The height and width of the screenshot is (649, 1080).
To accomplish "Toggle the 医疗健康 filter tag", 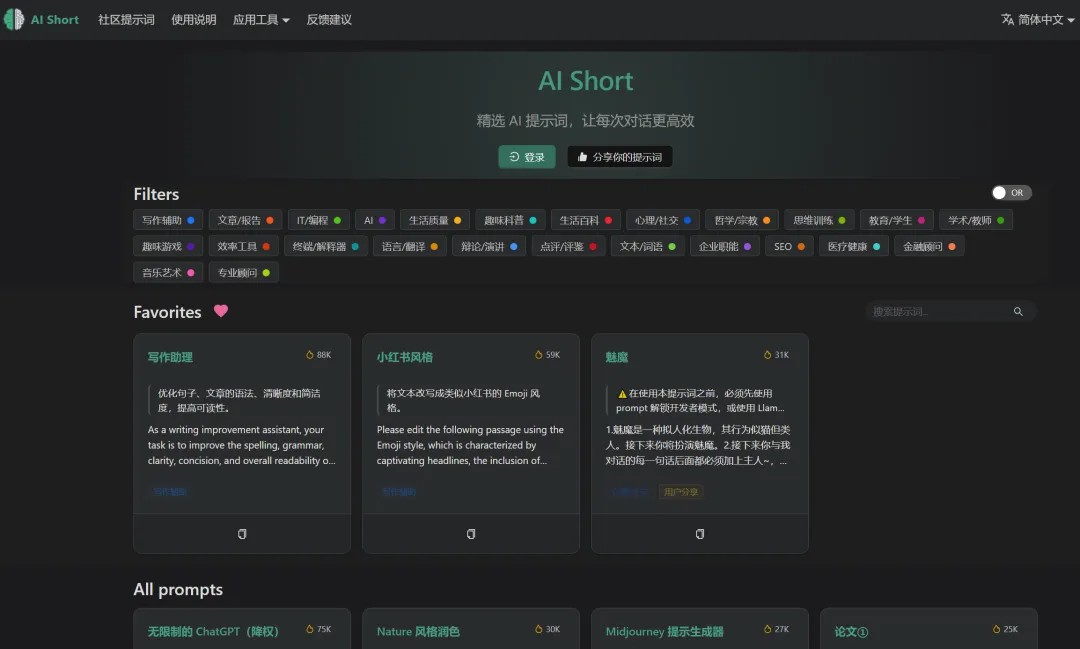I will (853, 247).
